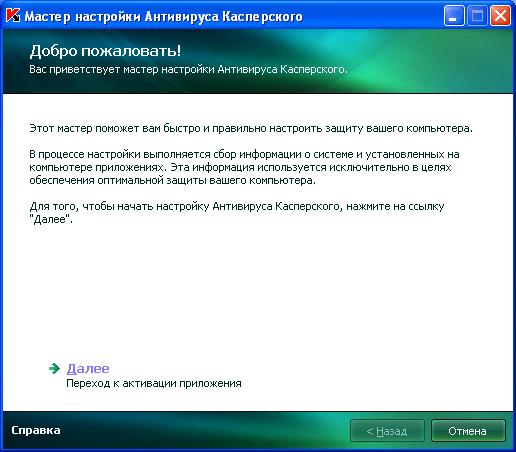Click the dark footer bar between Справка and Назад
516x452 pixels.
pyautogui.click(x=205, y=431)
